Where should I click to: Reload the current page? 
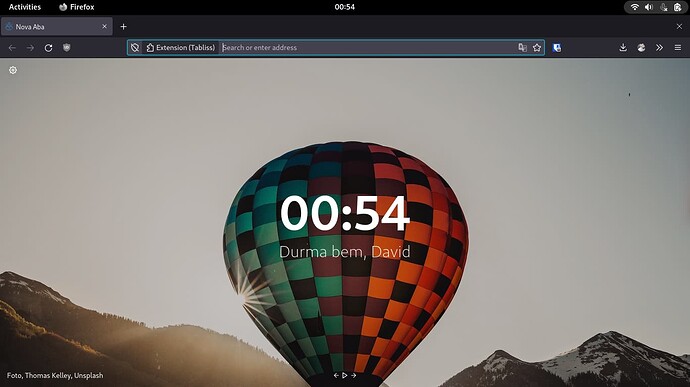pos(48,48)
